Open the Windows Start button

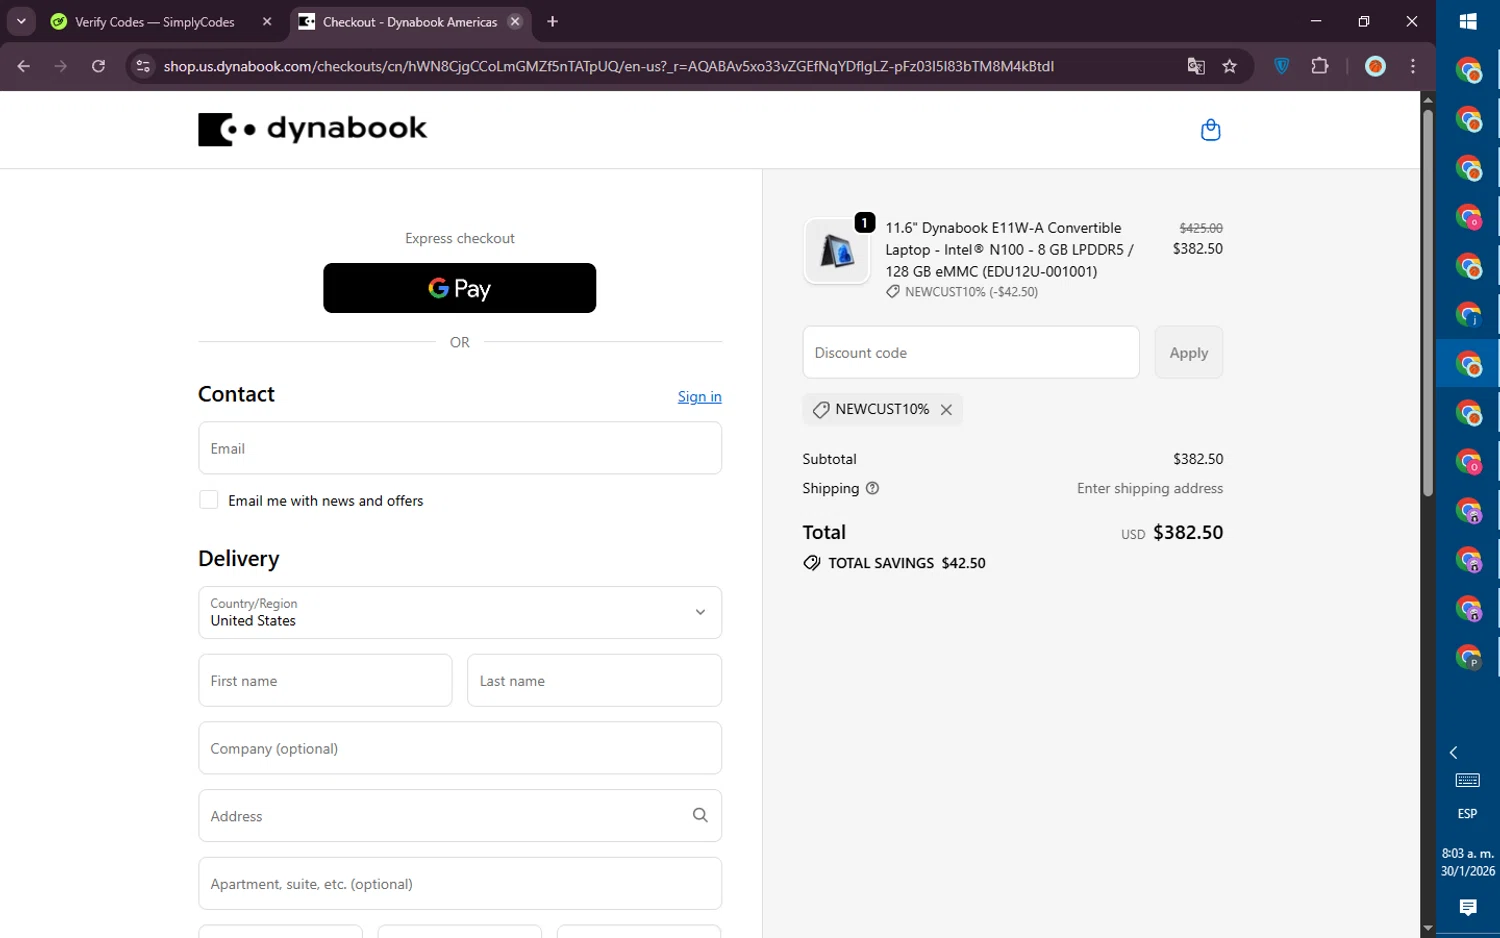pyautogui.click(x=1468, y=22)
